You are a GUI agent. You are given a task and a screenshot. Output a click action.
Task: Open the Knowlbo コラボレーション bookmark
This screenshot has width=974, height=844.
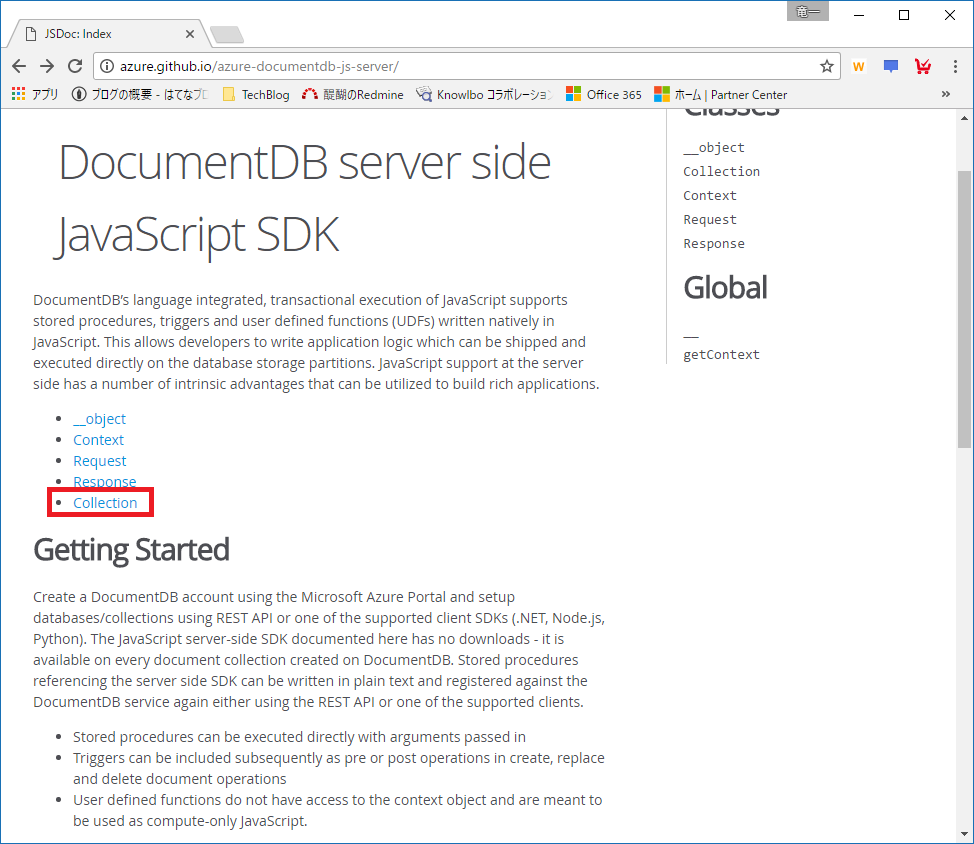[484, 94]
